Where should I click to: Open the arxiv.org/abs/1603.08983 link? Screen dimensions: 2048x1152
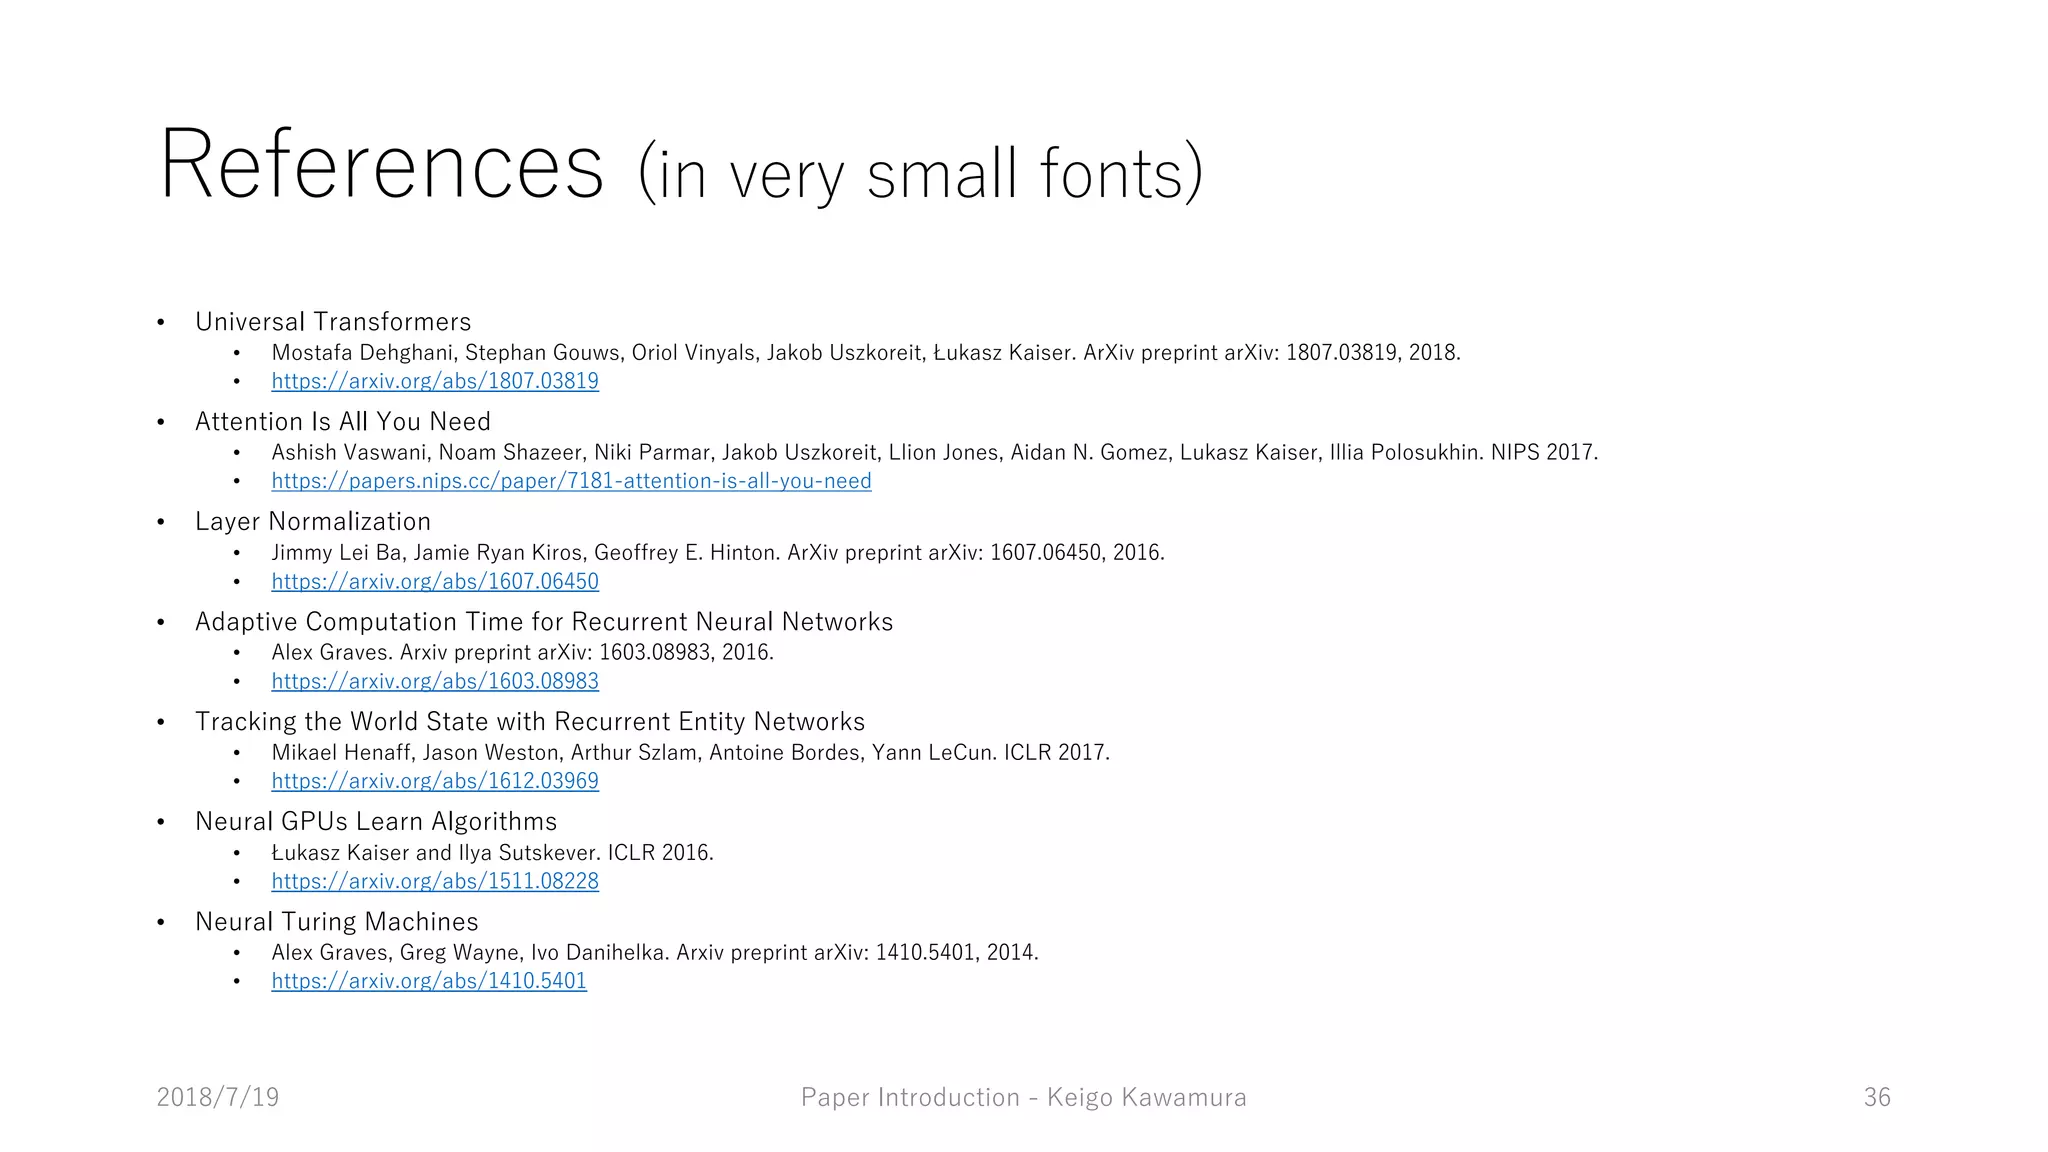coord(435,681)
